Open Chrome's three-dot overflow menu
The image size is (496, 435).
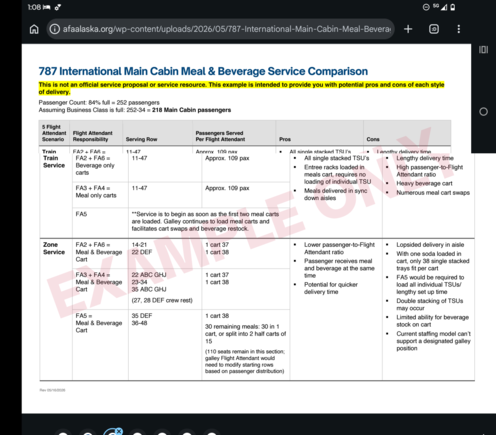(459, 29)
